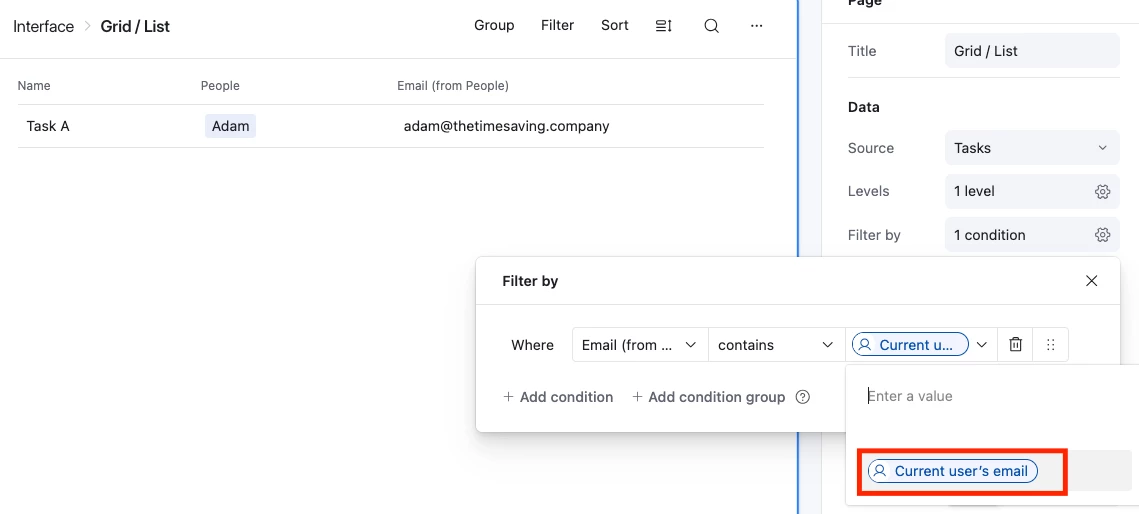The image size is (1139, 514).
Task: Click Add condition group button
Action: [x=709, y=397]
